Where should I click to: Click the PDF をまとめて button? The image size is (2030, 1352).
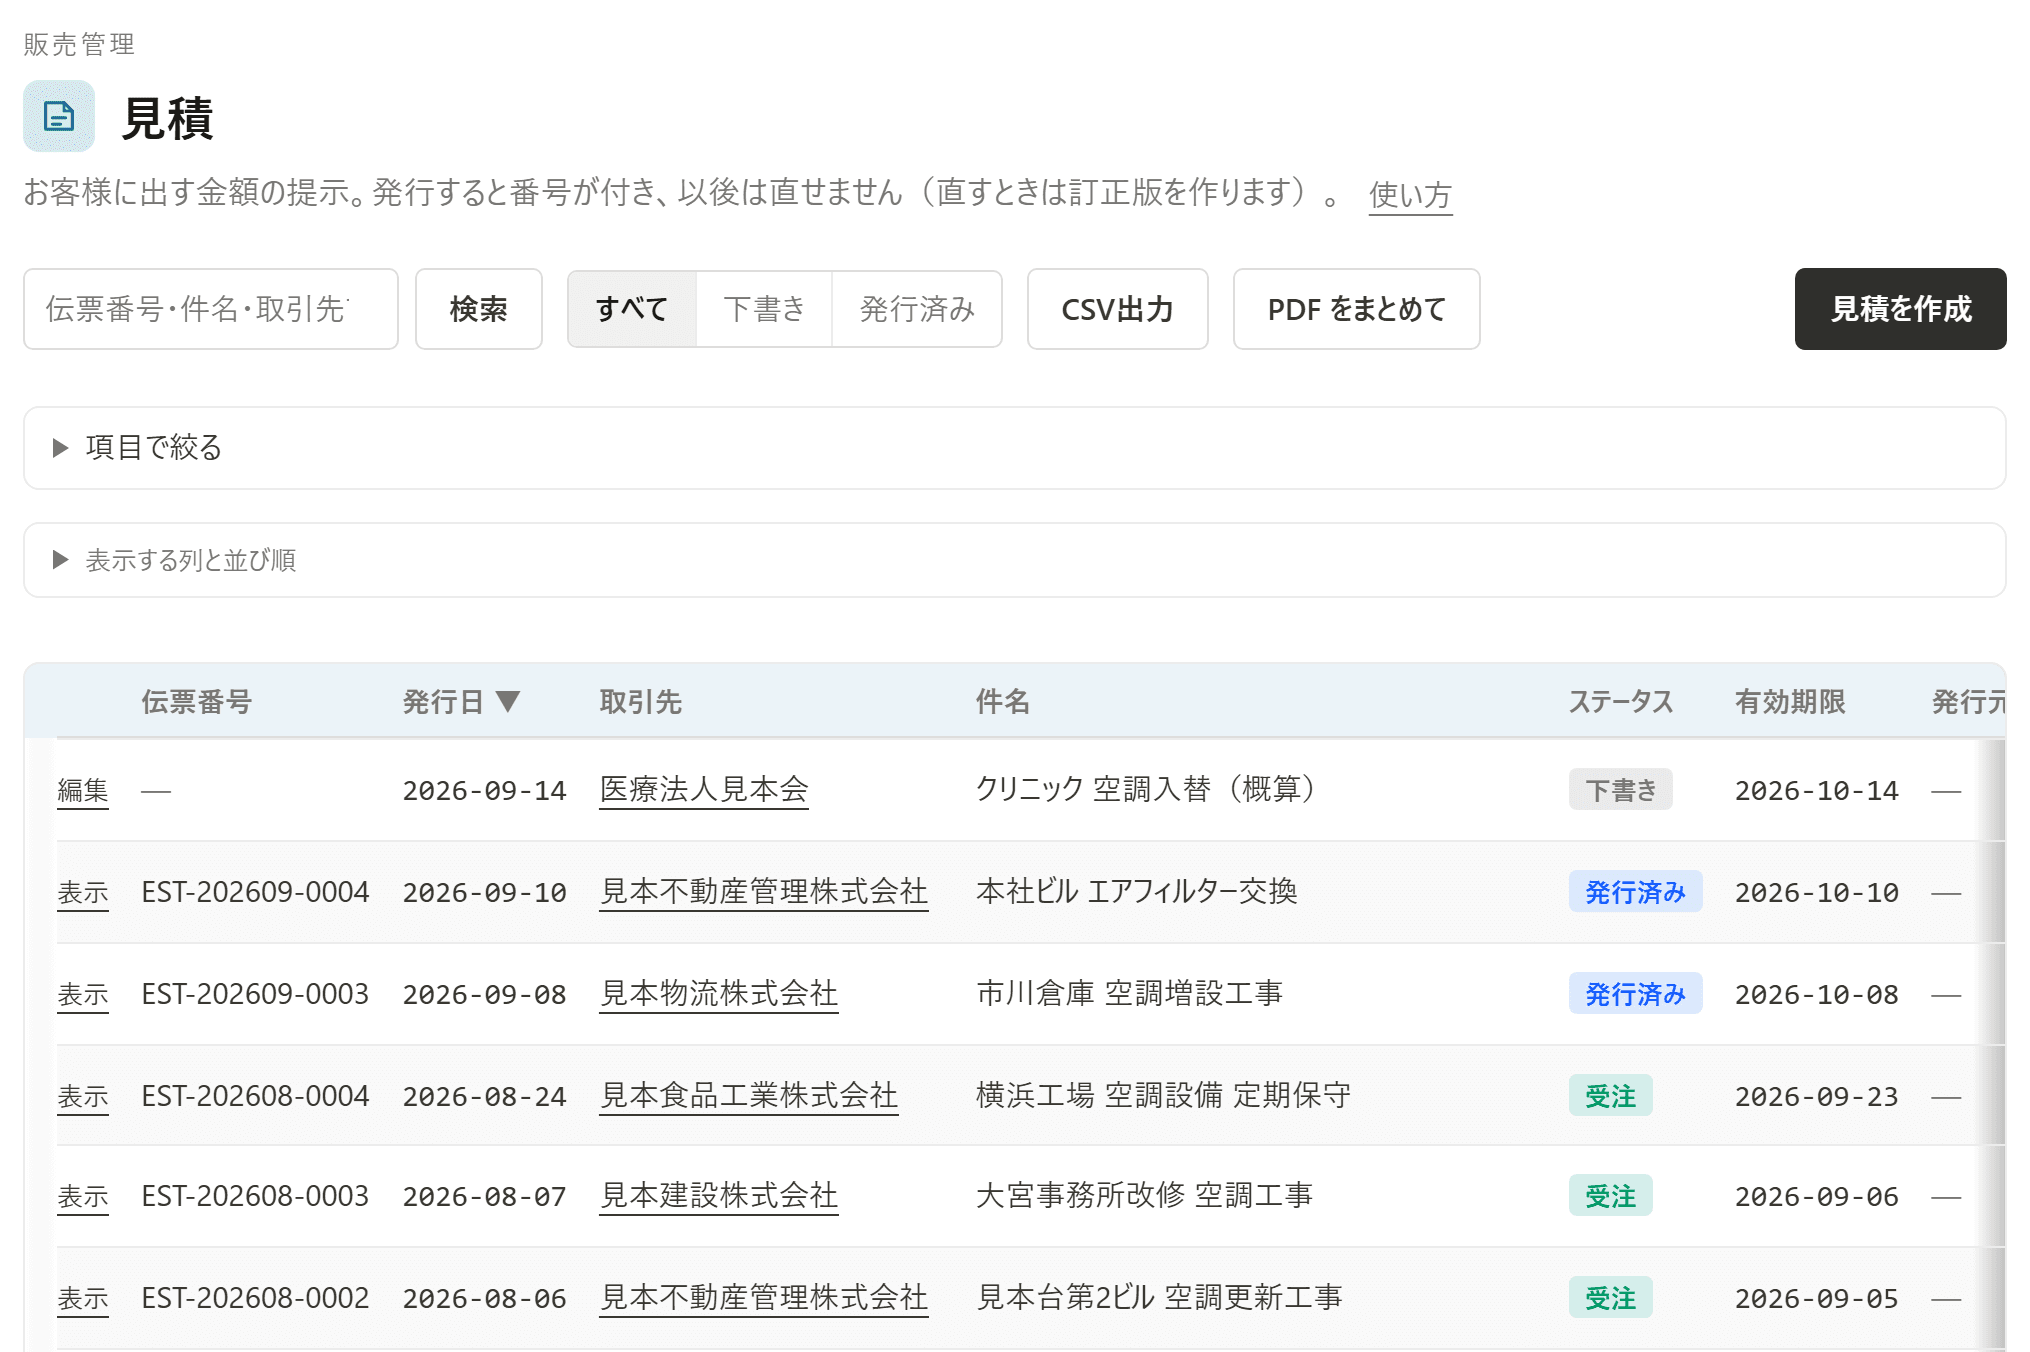coord(1357,309)
